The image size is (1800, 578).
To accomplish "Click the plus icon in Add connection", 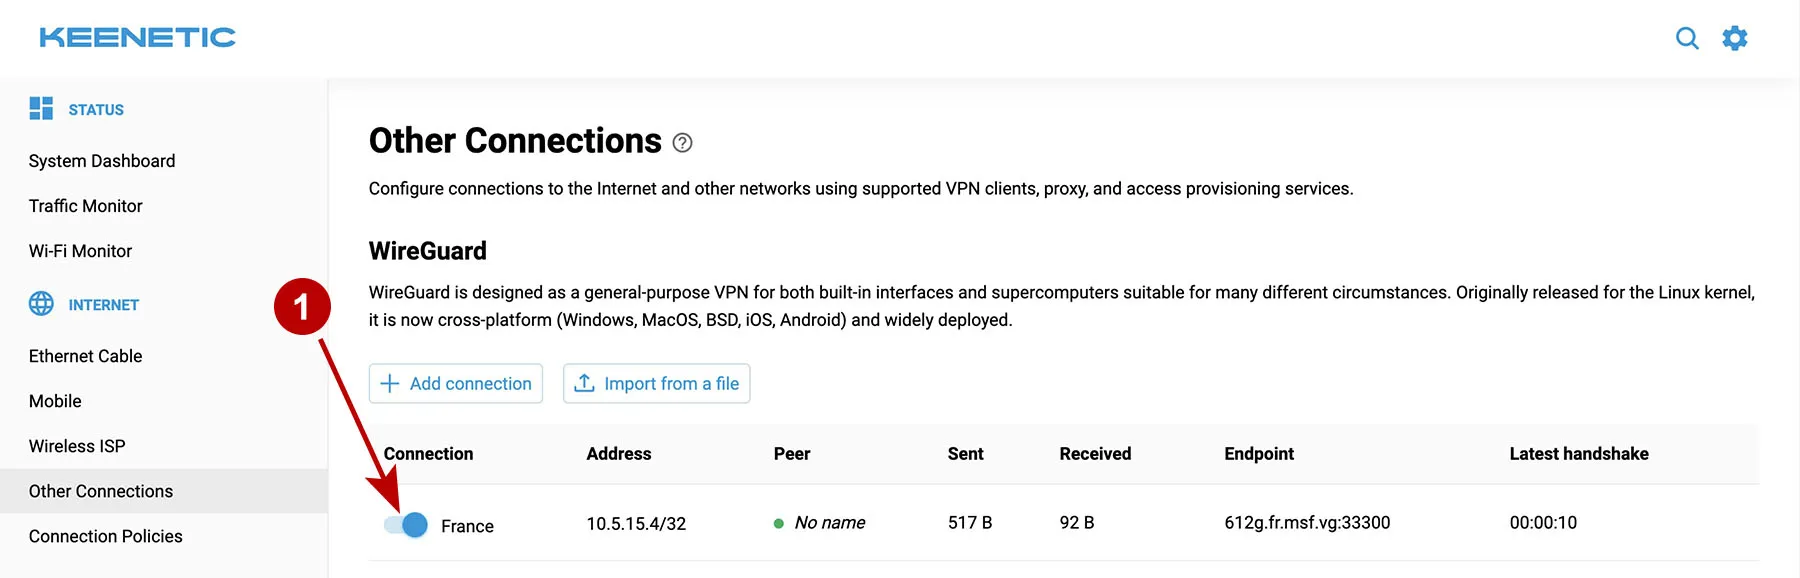I will (389, 383).
